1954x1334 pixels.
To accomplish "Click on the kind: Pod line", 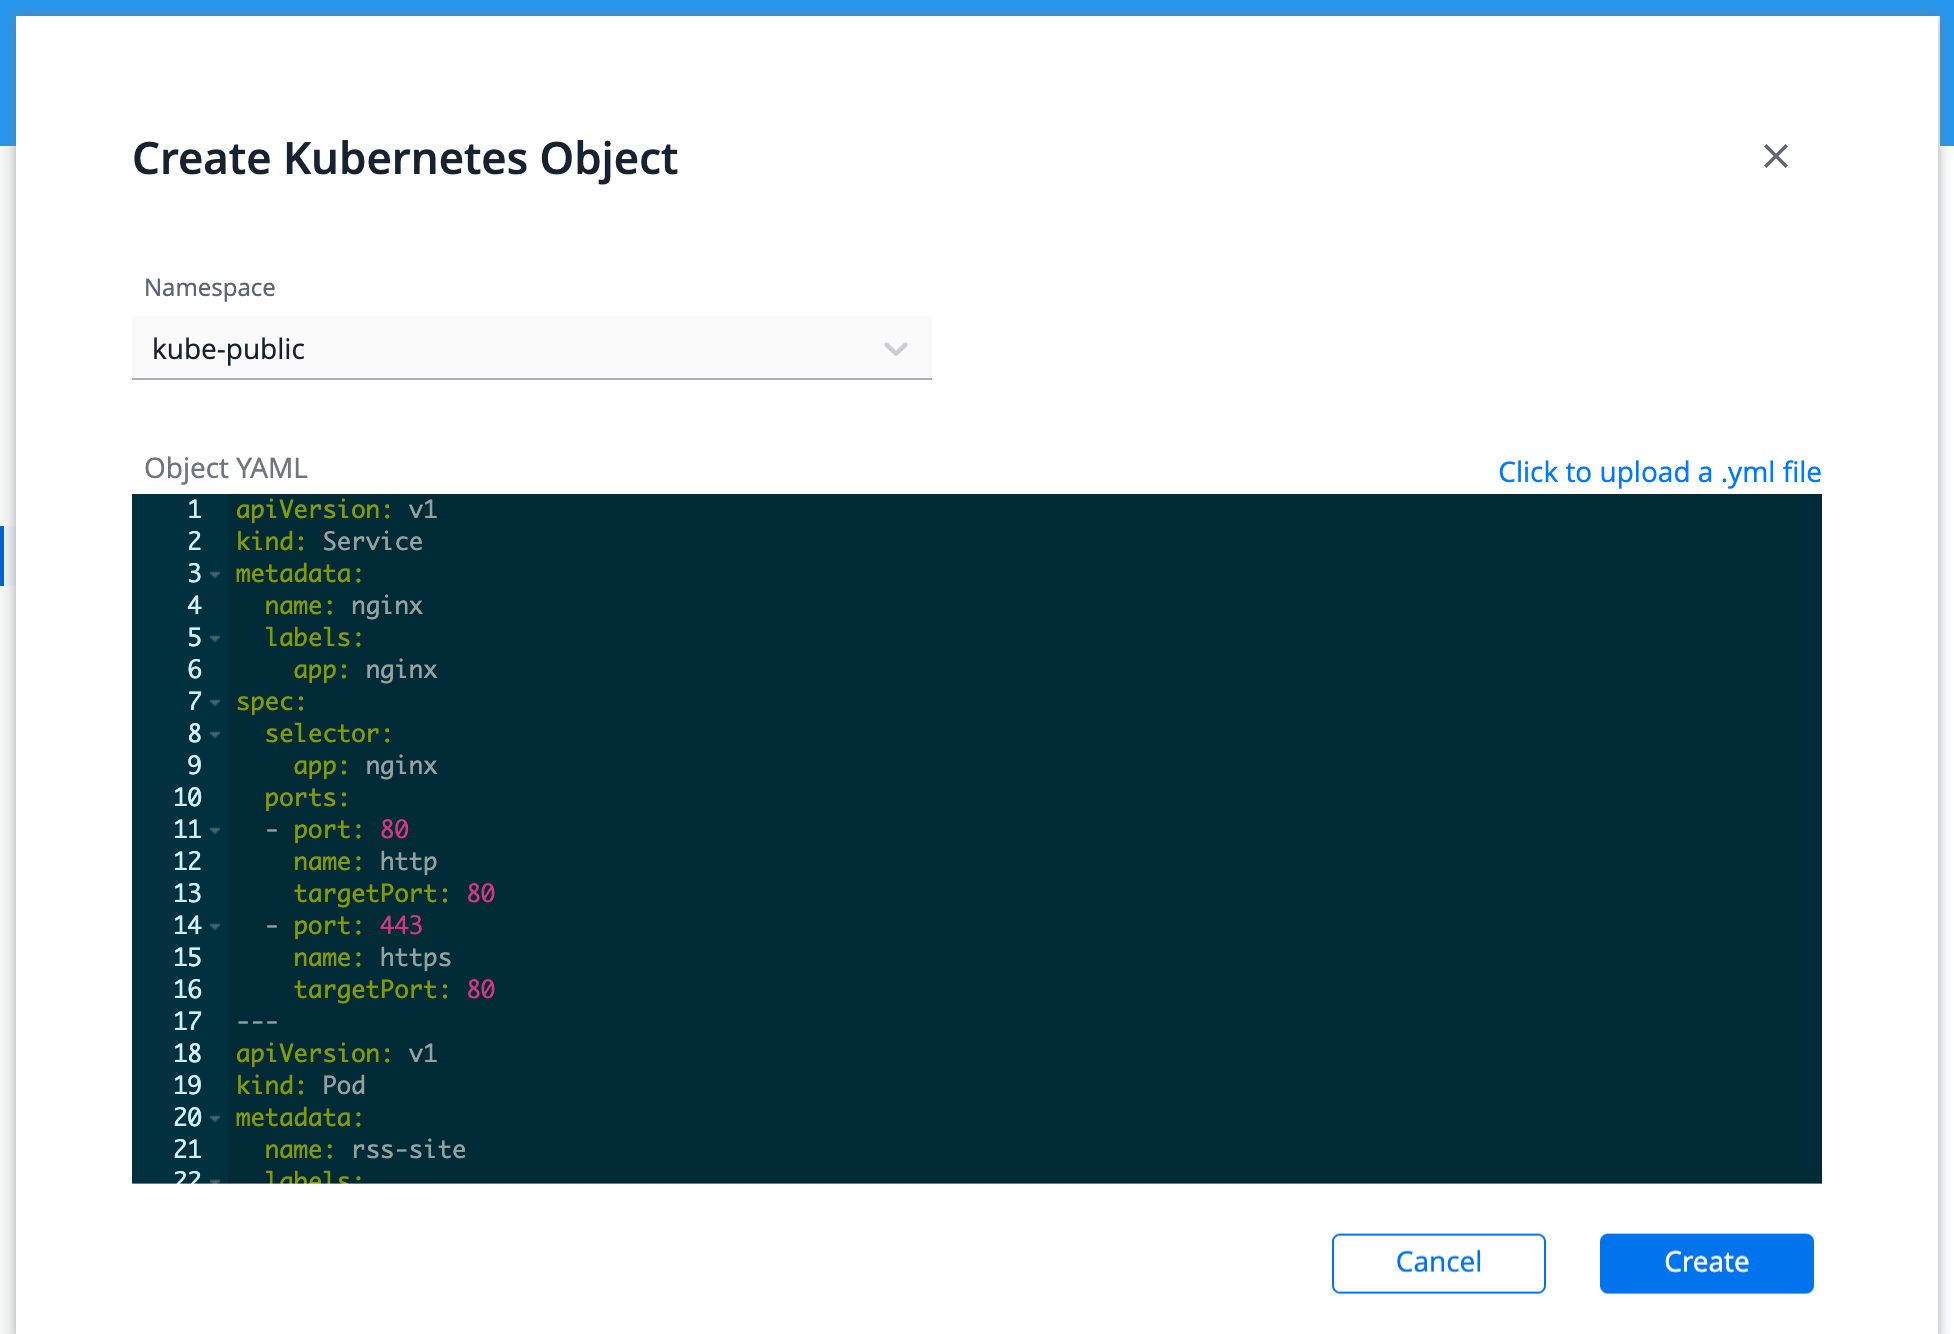I will click(300, 1086).
